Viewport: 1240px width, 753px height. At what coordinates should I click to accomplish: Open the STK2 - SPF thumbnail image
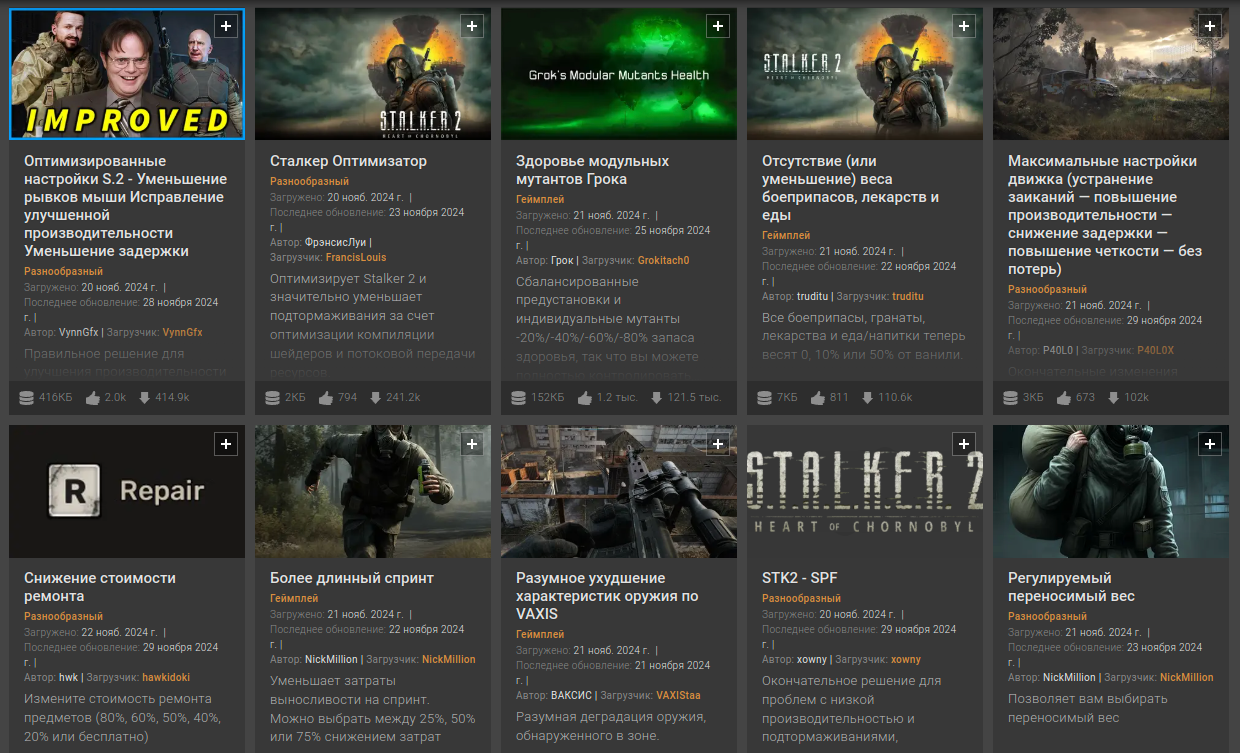click(x=865, y=491)
